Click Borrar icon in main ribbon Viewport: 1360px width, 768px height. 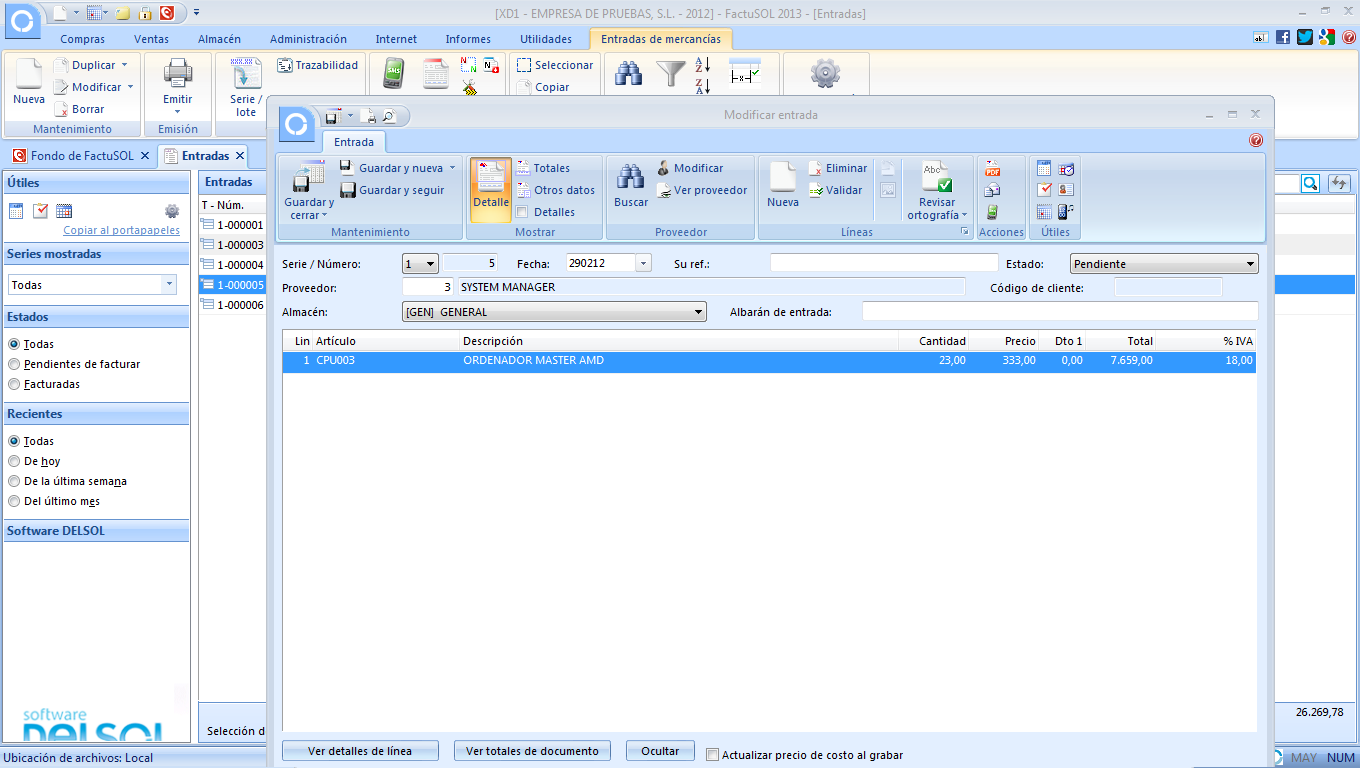(61, 109)
